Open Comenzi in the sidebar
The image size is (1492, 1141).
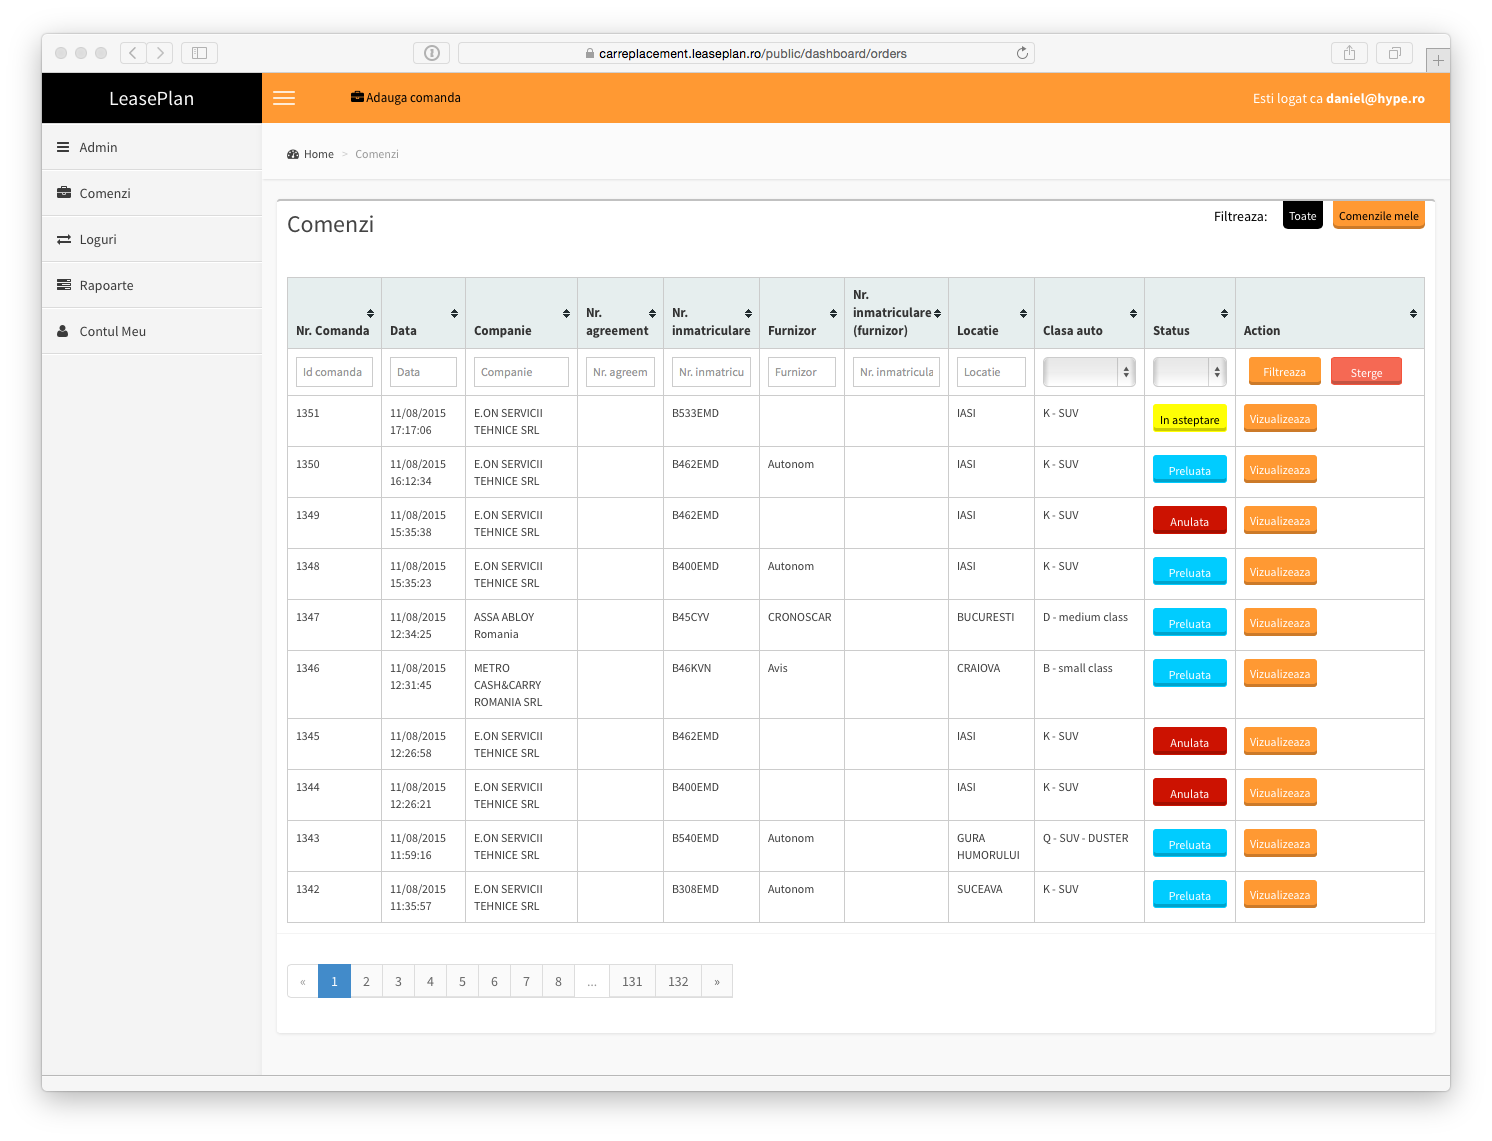point(152,193)
